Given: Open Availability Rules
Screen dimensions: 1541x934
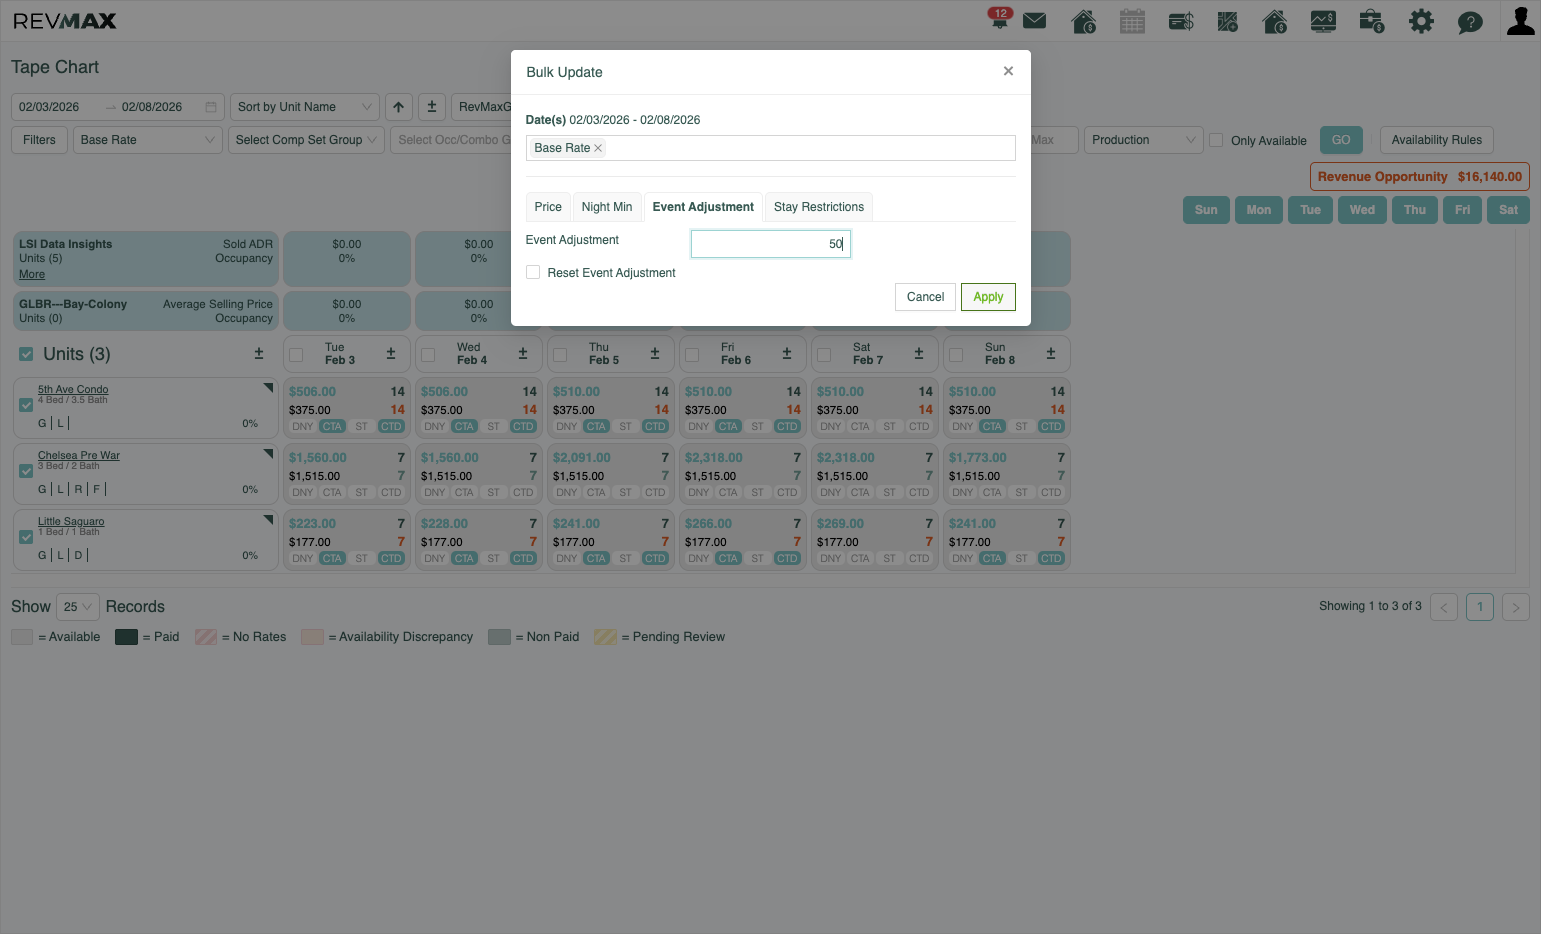Looking at the screenshot, I should pos(1437,140).
